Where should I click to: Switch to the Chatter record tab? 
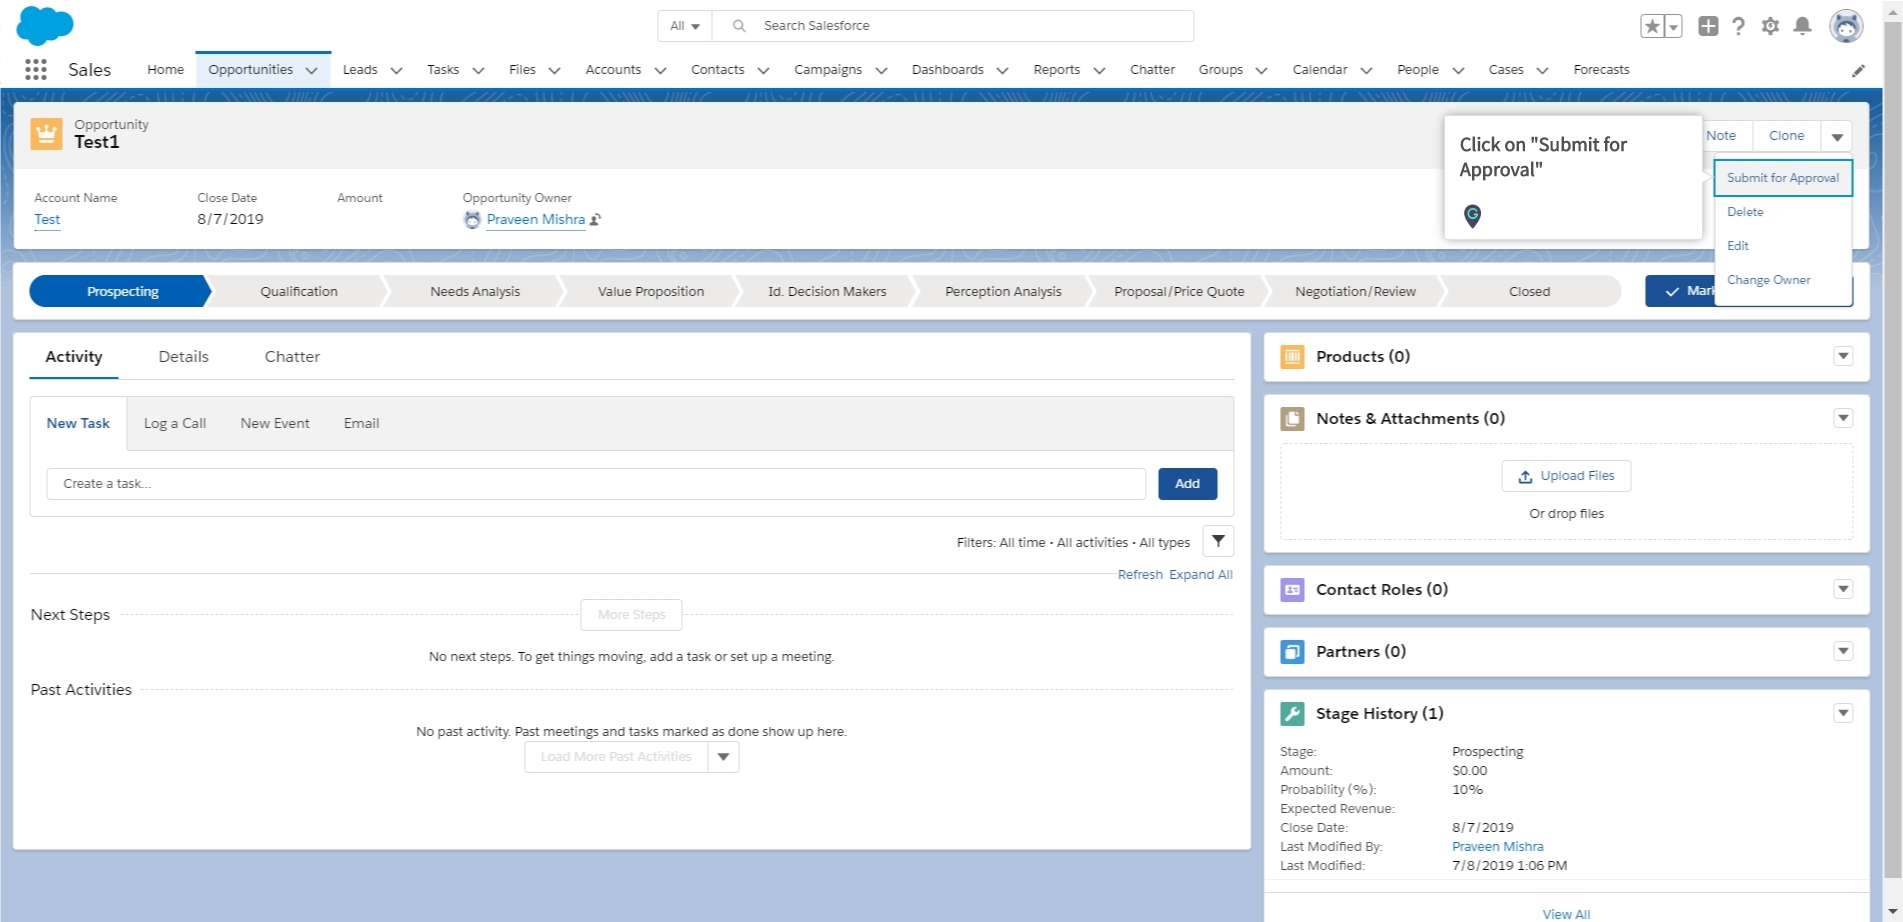tap(292, 357)
